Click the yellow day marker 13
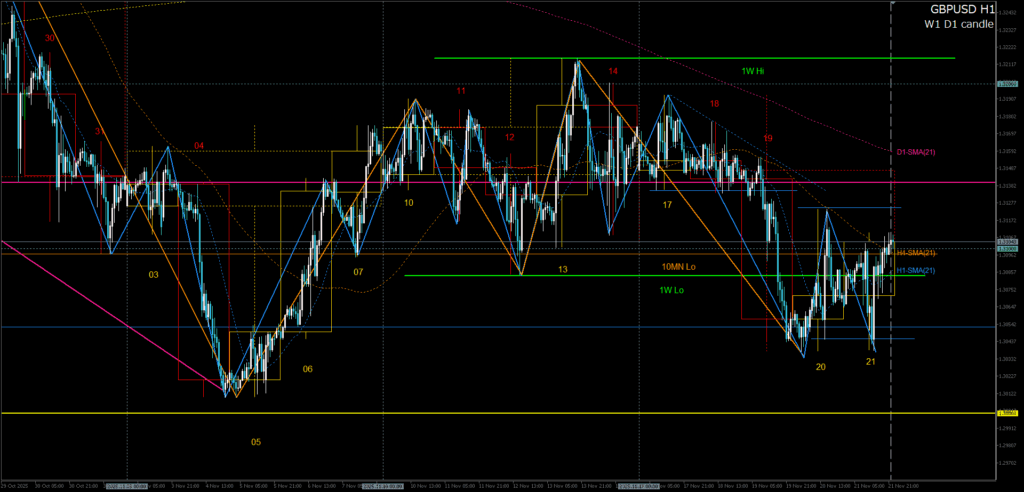Screen dimensions: 1024x492 pyautogui.click(x=563, y=270)
